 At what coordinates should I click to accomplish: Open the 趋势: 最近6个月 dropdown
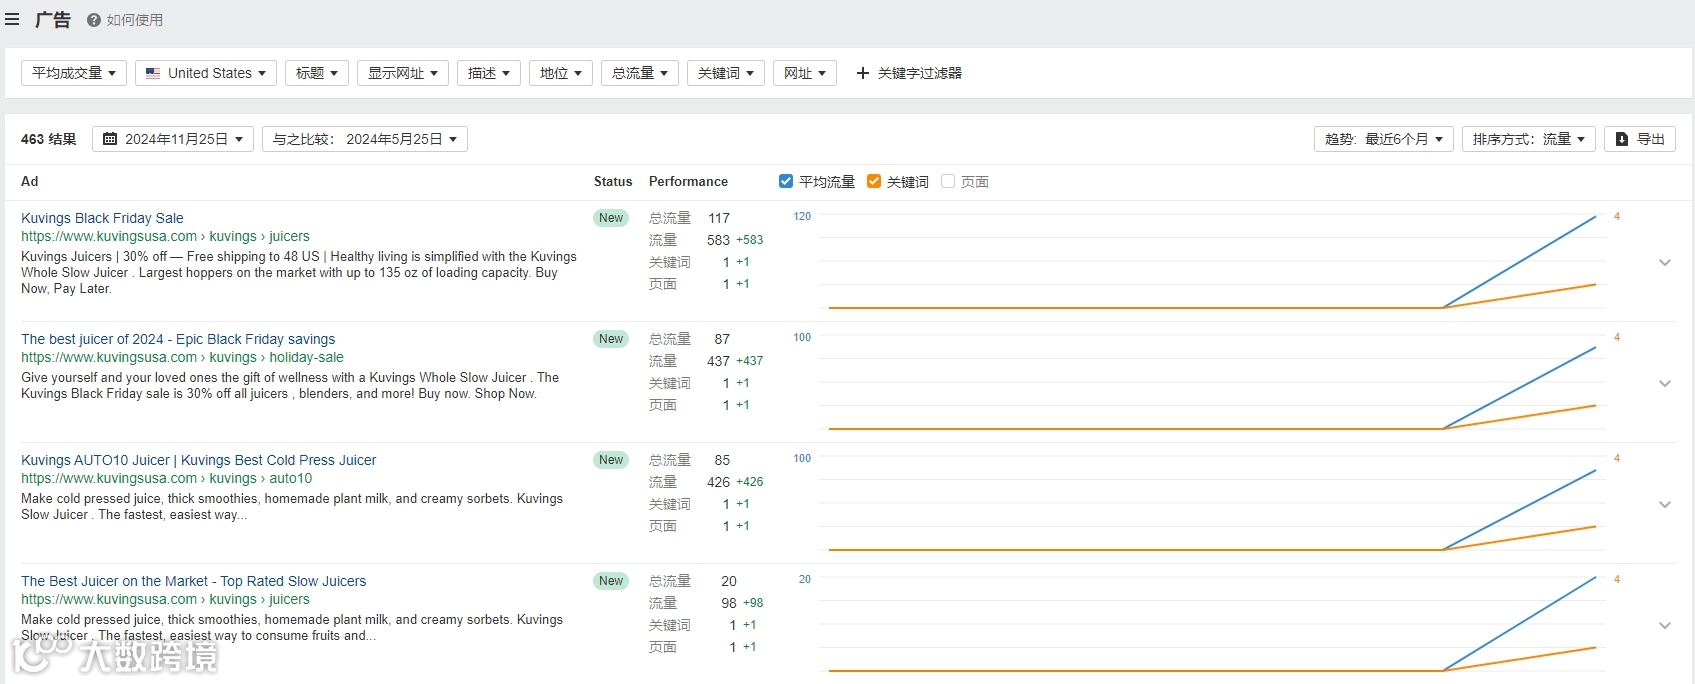[x=1384, y=139]
